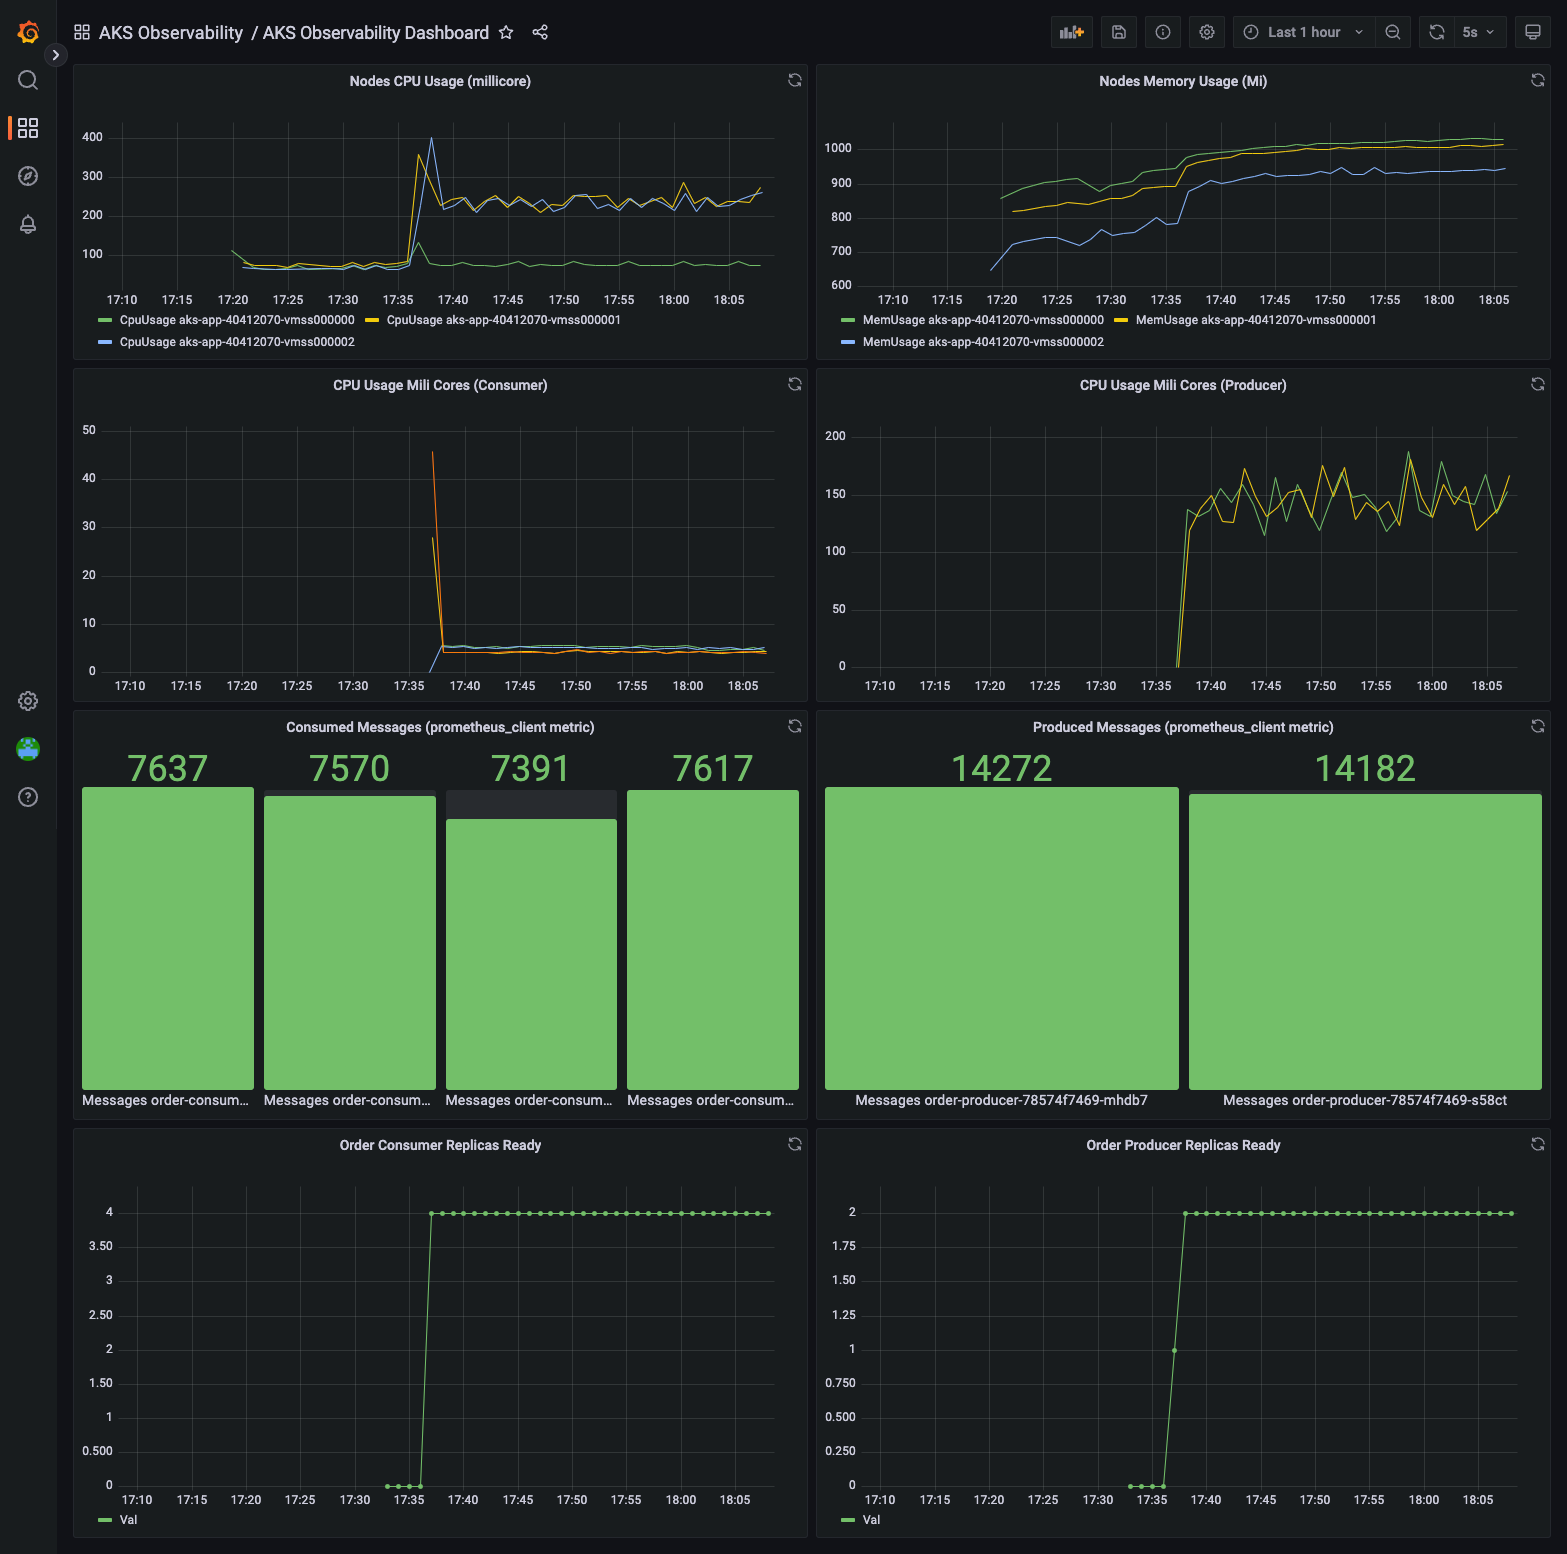Click label Messages order-producer-78574f7469-s58ct

click(x=1365, y=1100)
